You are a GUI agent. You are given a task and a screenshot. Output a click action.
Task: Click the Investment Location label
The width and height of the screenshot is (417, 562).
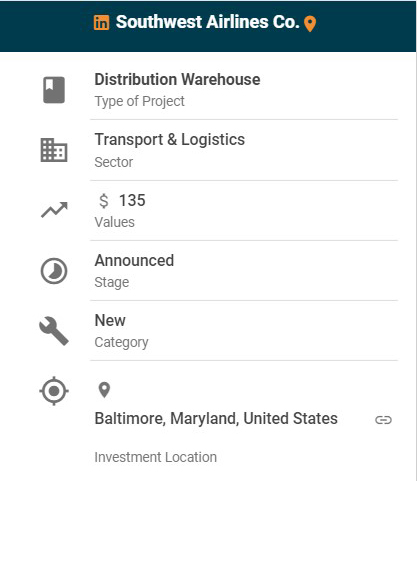point(156,457)
